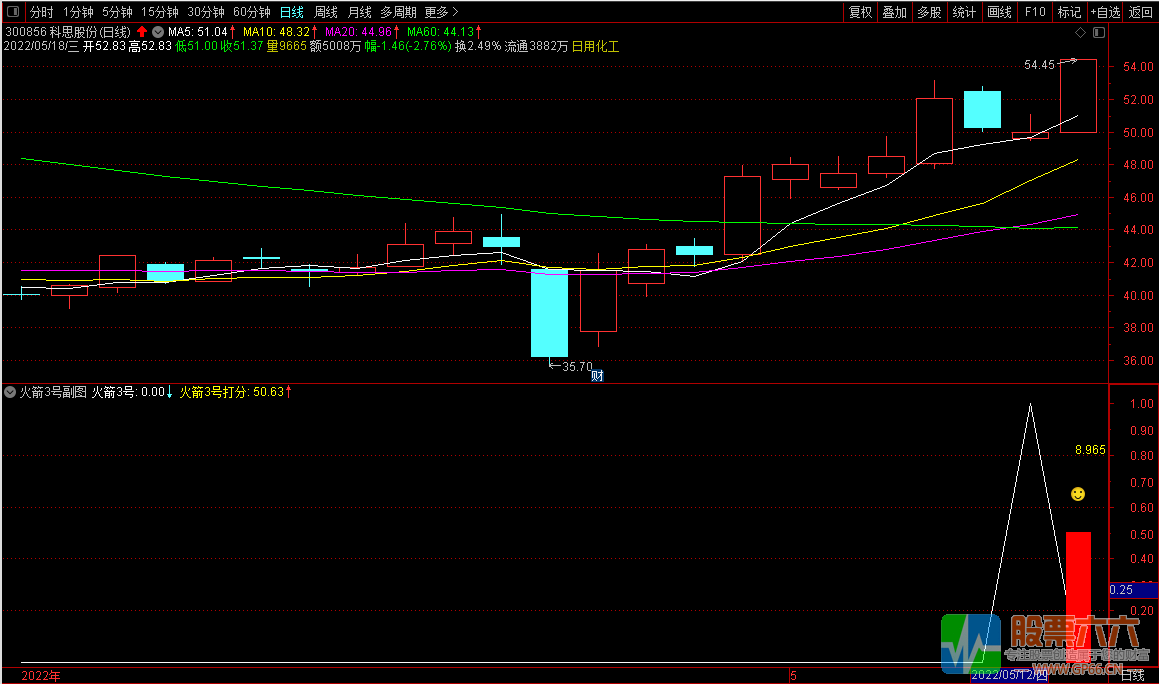Expand the 更多 more periods menu

tap(441, 12)
